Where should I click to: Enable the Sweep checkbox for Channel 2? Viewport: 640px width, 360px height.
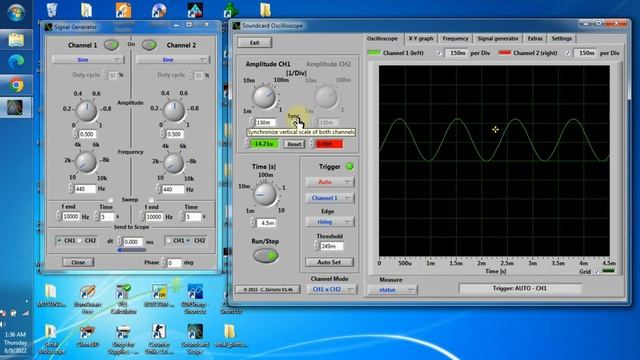[151, 200]
